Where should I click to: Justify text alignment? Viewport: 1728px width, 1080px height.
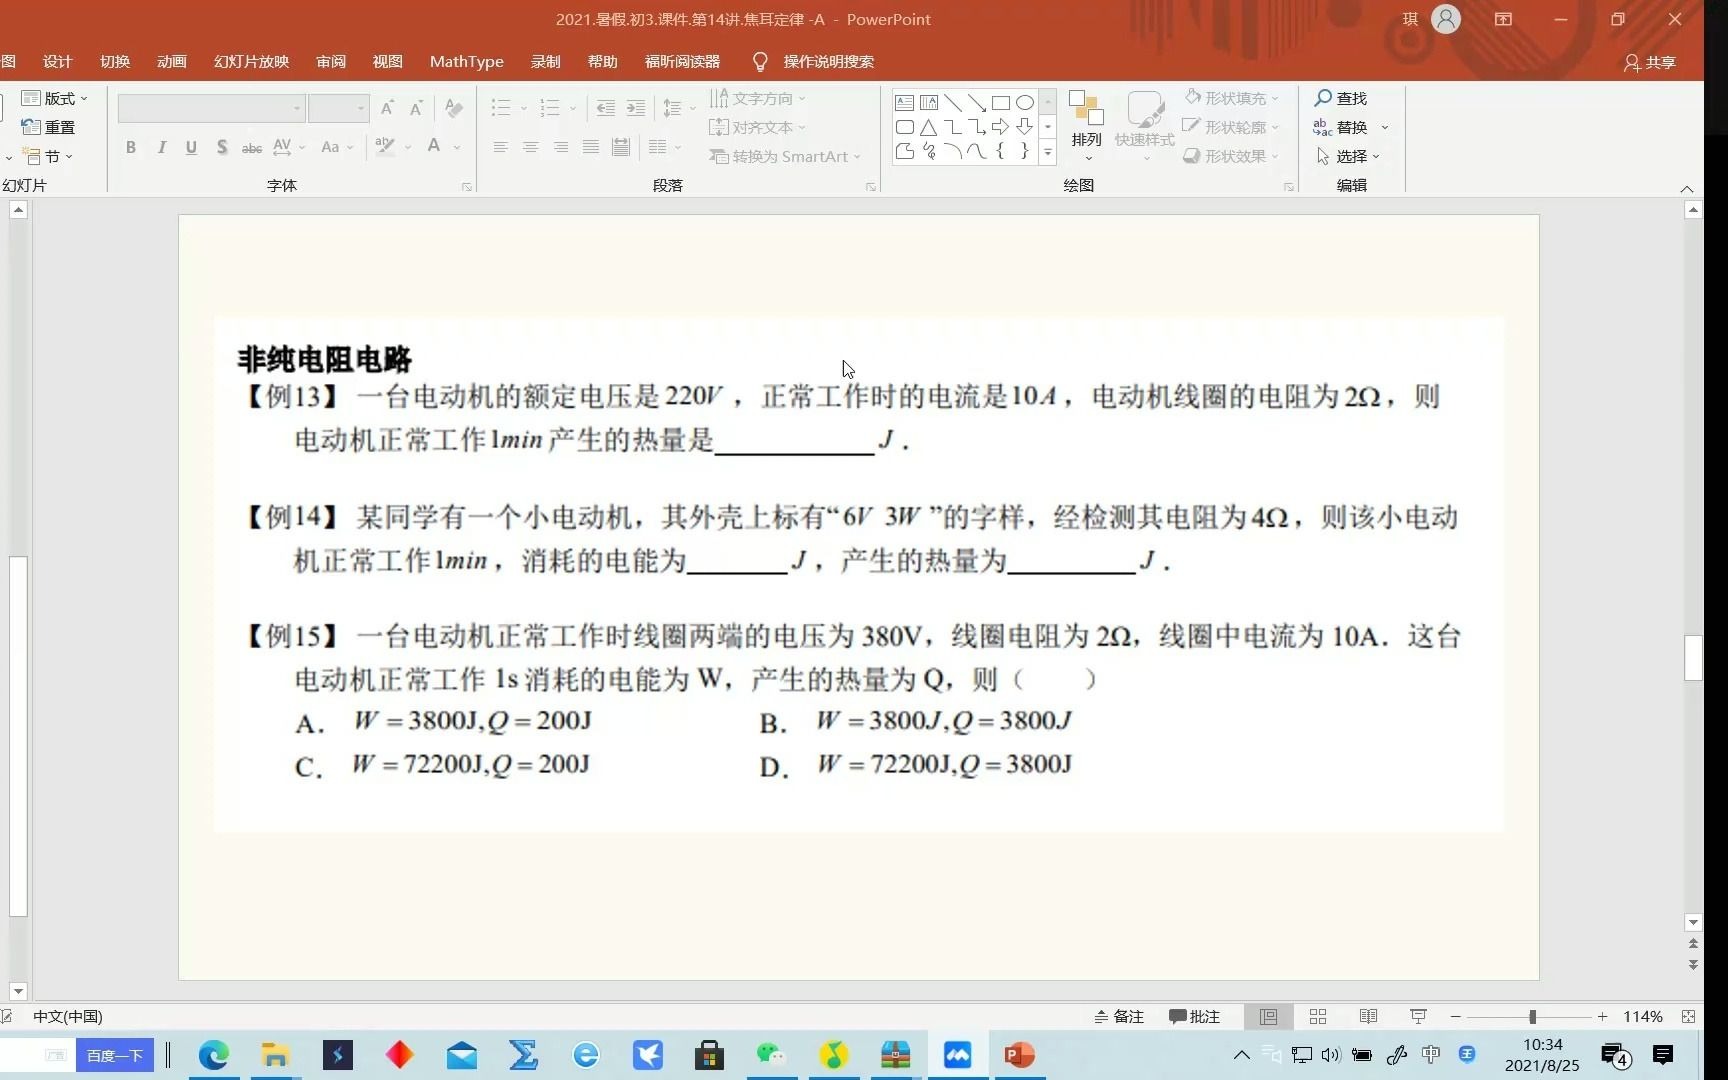tap(591, 147)
